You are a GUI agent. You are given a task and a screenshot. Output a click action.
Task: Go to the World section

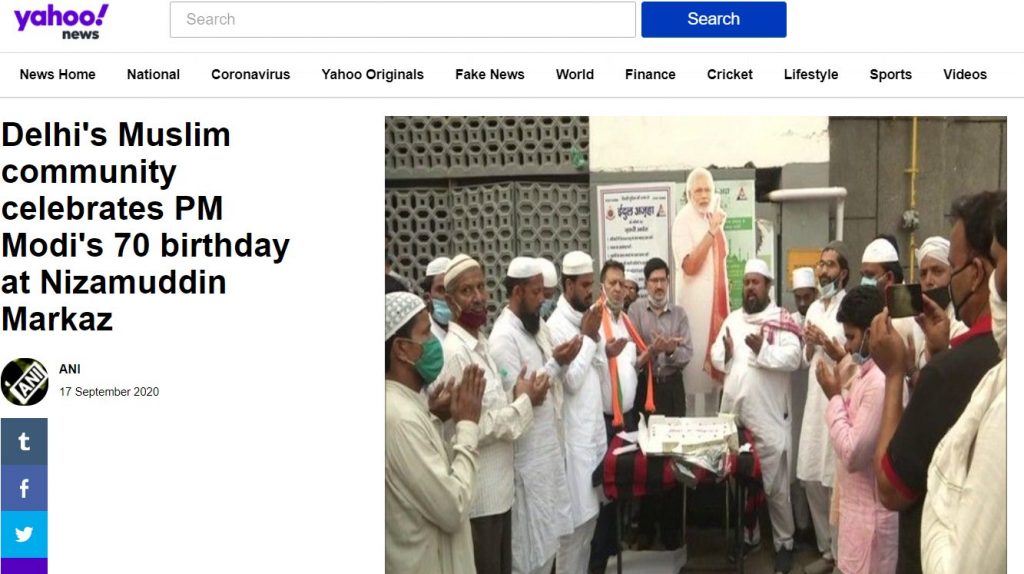click(x=575, y=74)
